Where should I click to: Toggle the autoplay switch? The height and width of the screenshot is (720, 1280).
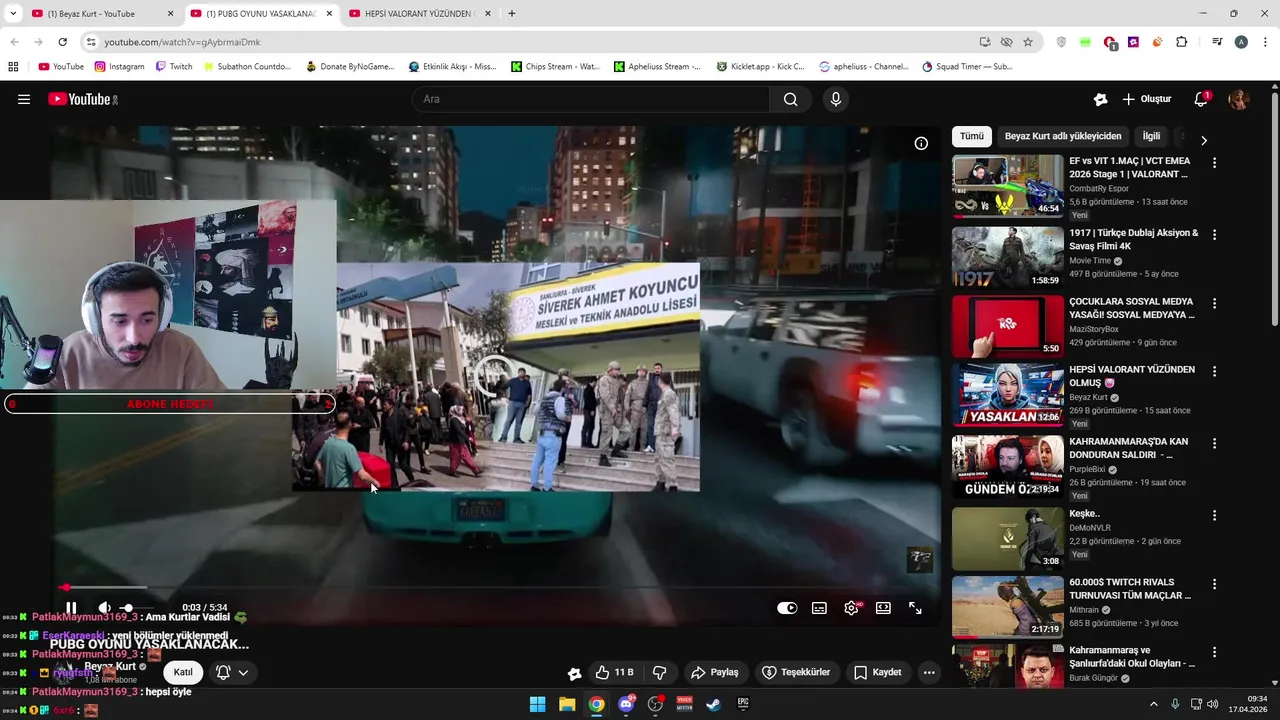click(x=787, y=608)
